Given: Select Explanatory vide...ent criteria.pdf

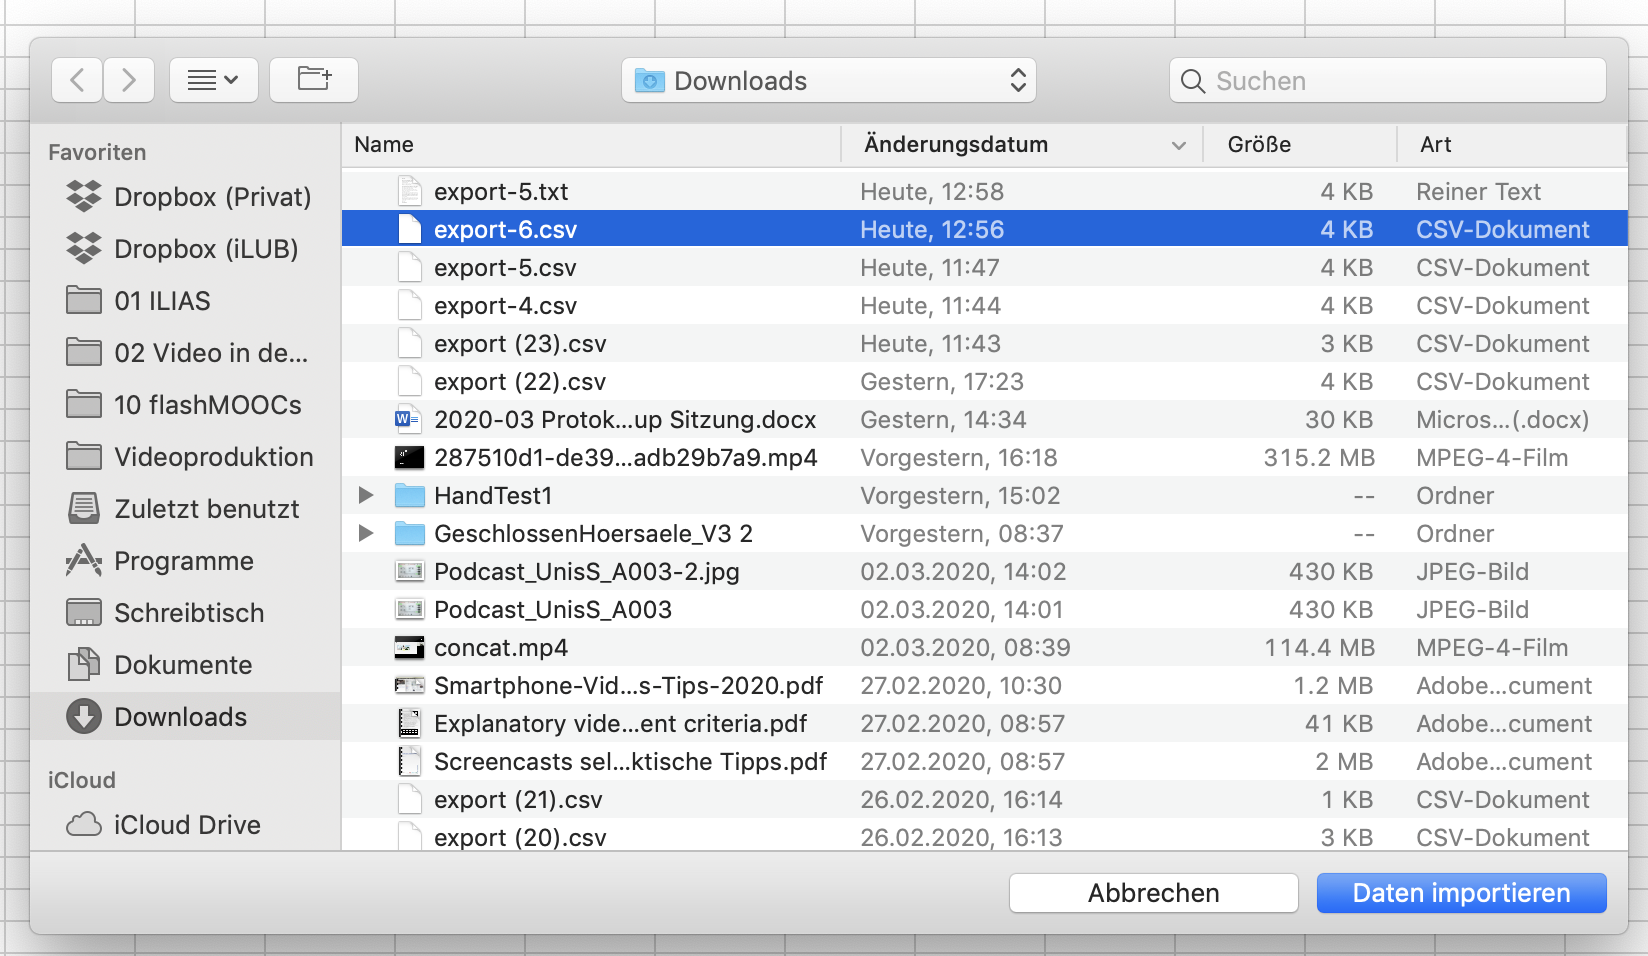Looking at the screenshot, I should click(985, 723).
